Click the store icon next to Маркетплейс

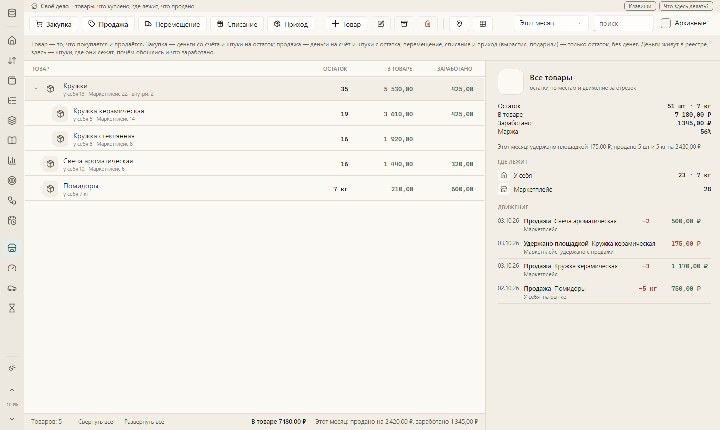click(x=504, y=189)
